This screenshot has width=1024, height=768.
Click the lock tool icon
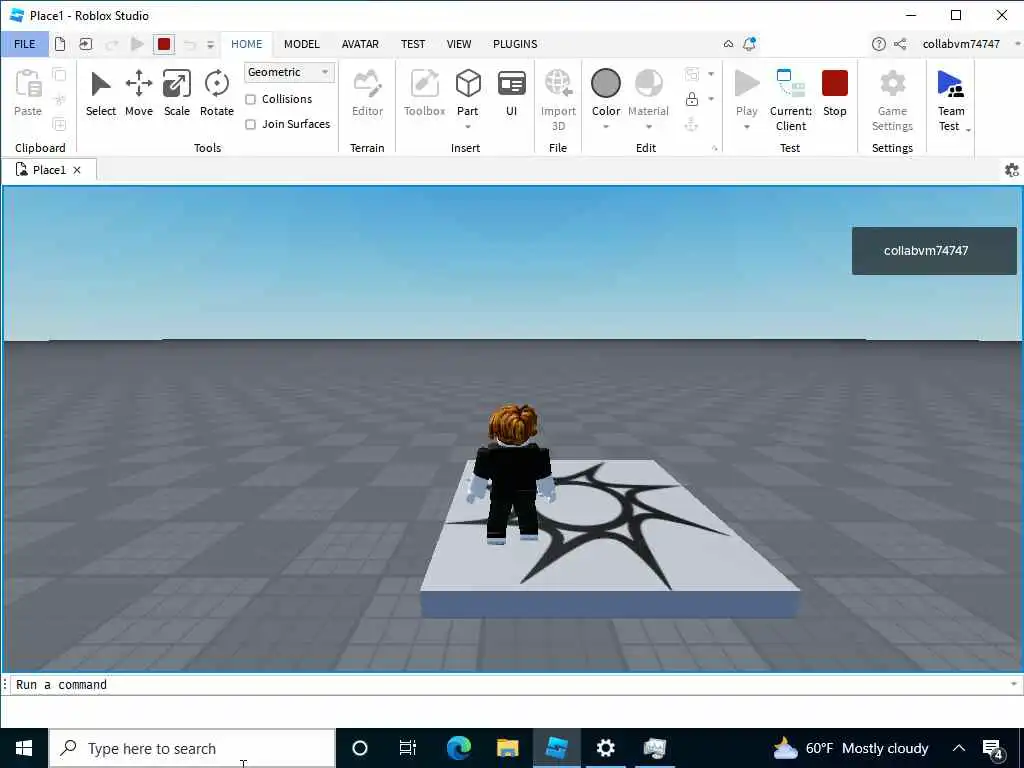pyautogui.click(x=692, y=99)
